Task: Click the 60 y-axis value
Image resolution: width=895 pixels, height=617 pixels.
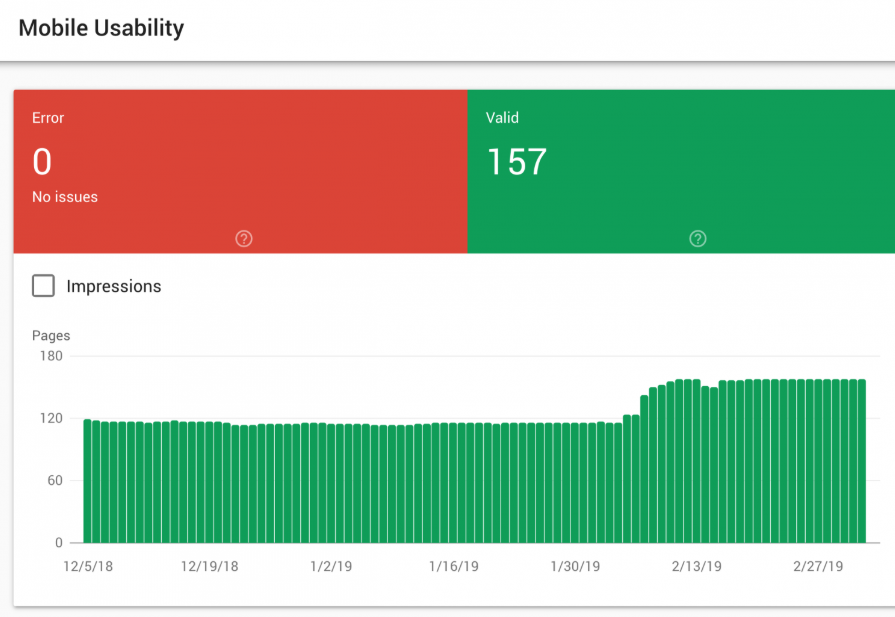Action: [55, 481]
